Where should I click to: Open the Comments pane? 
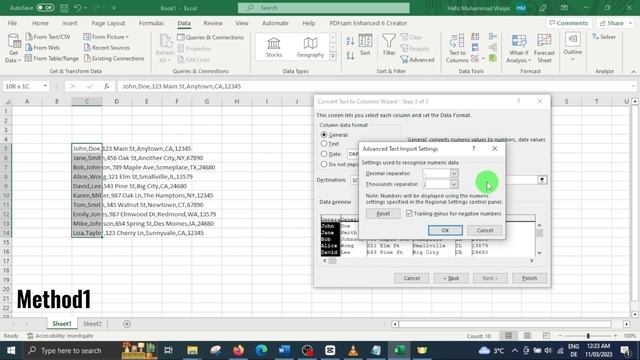pos(569,23)
